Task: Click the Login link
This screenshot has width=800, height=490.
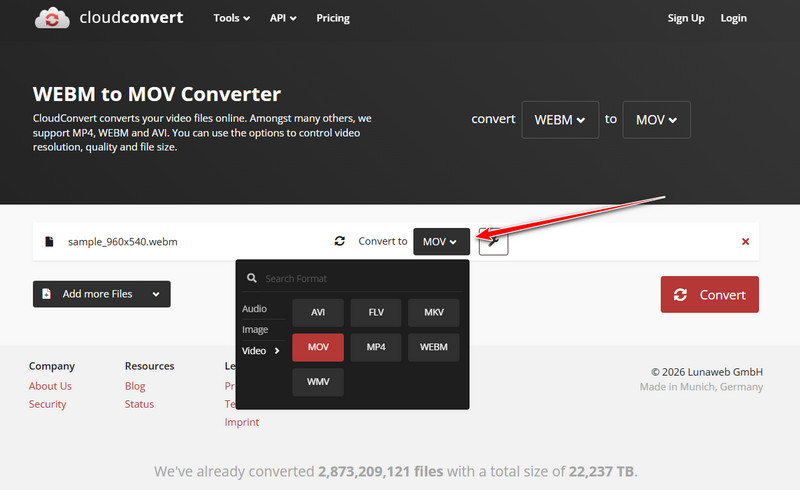Action: [733, 18]
